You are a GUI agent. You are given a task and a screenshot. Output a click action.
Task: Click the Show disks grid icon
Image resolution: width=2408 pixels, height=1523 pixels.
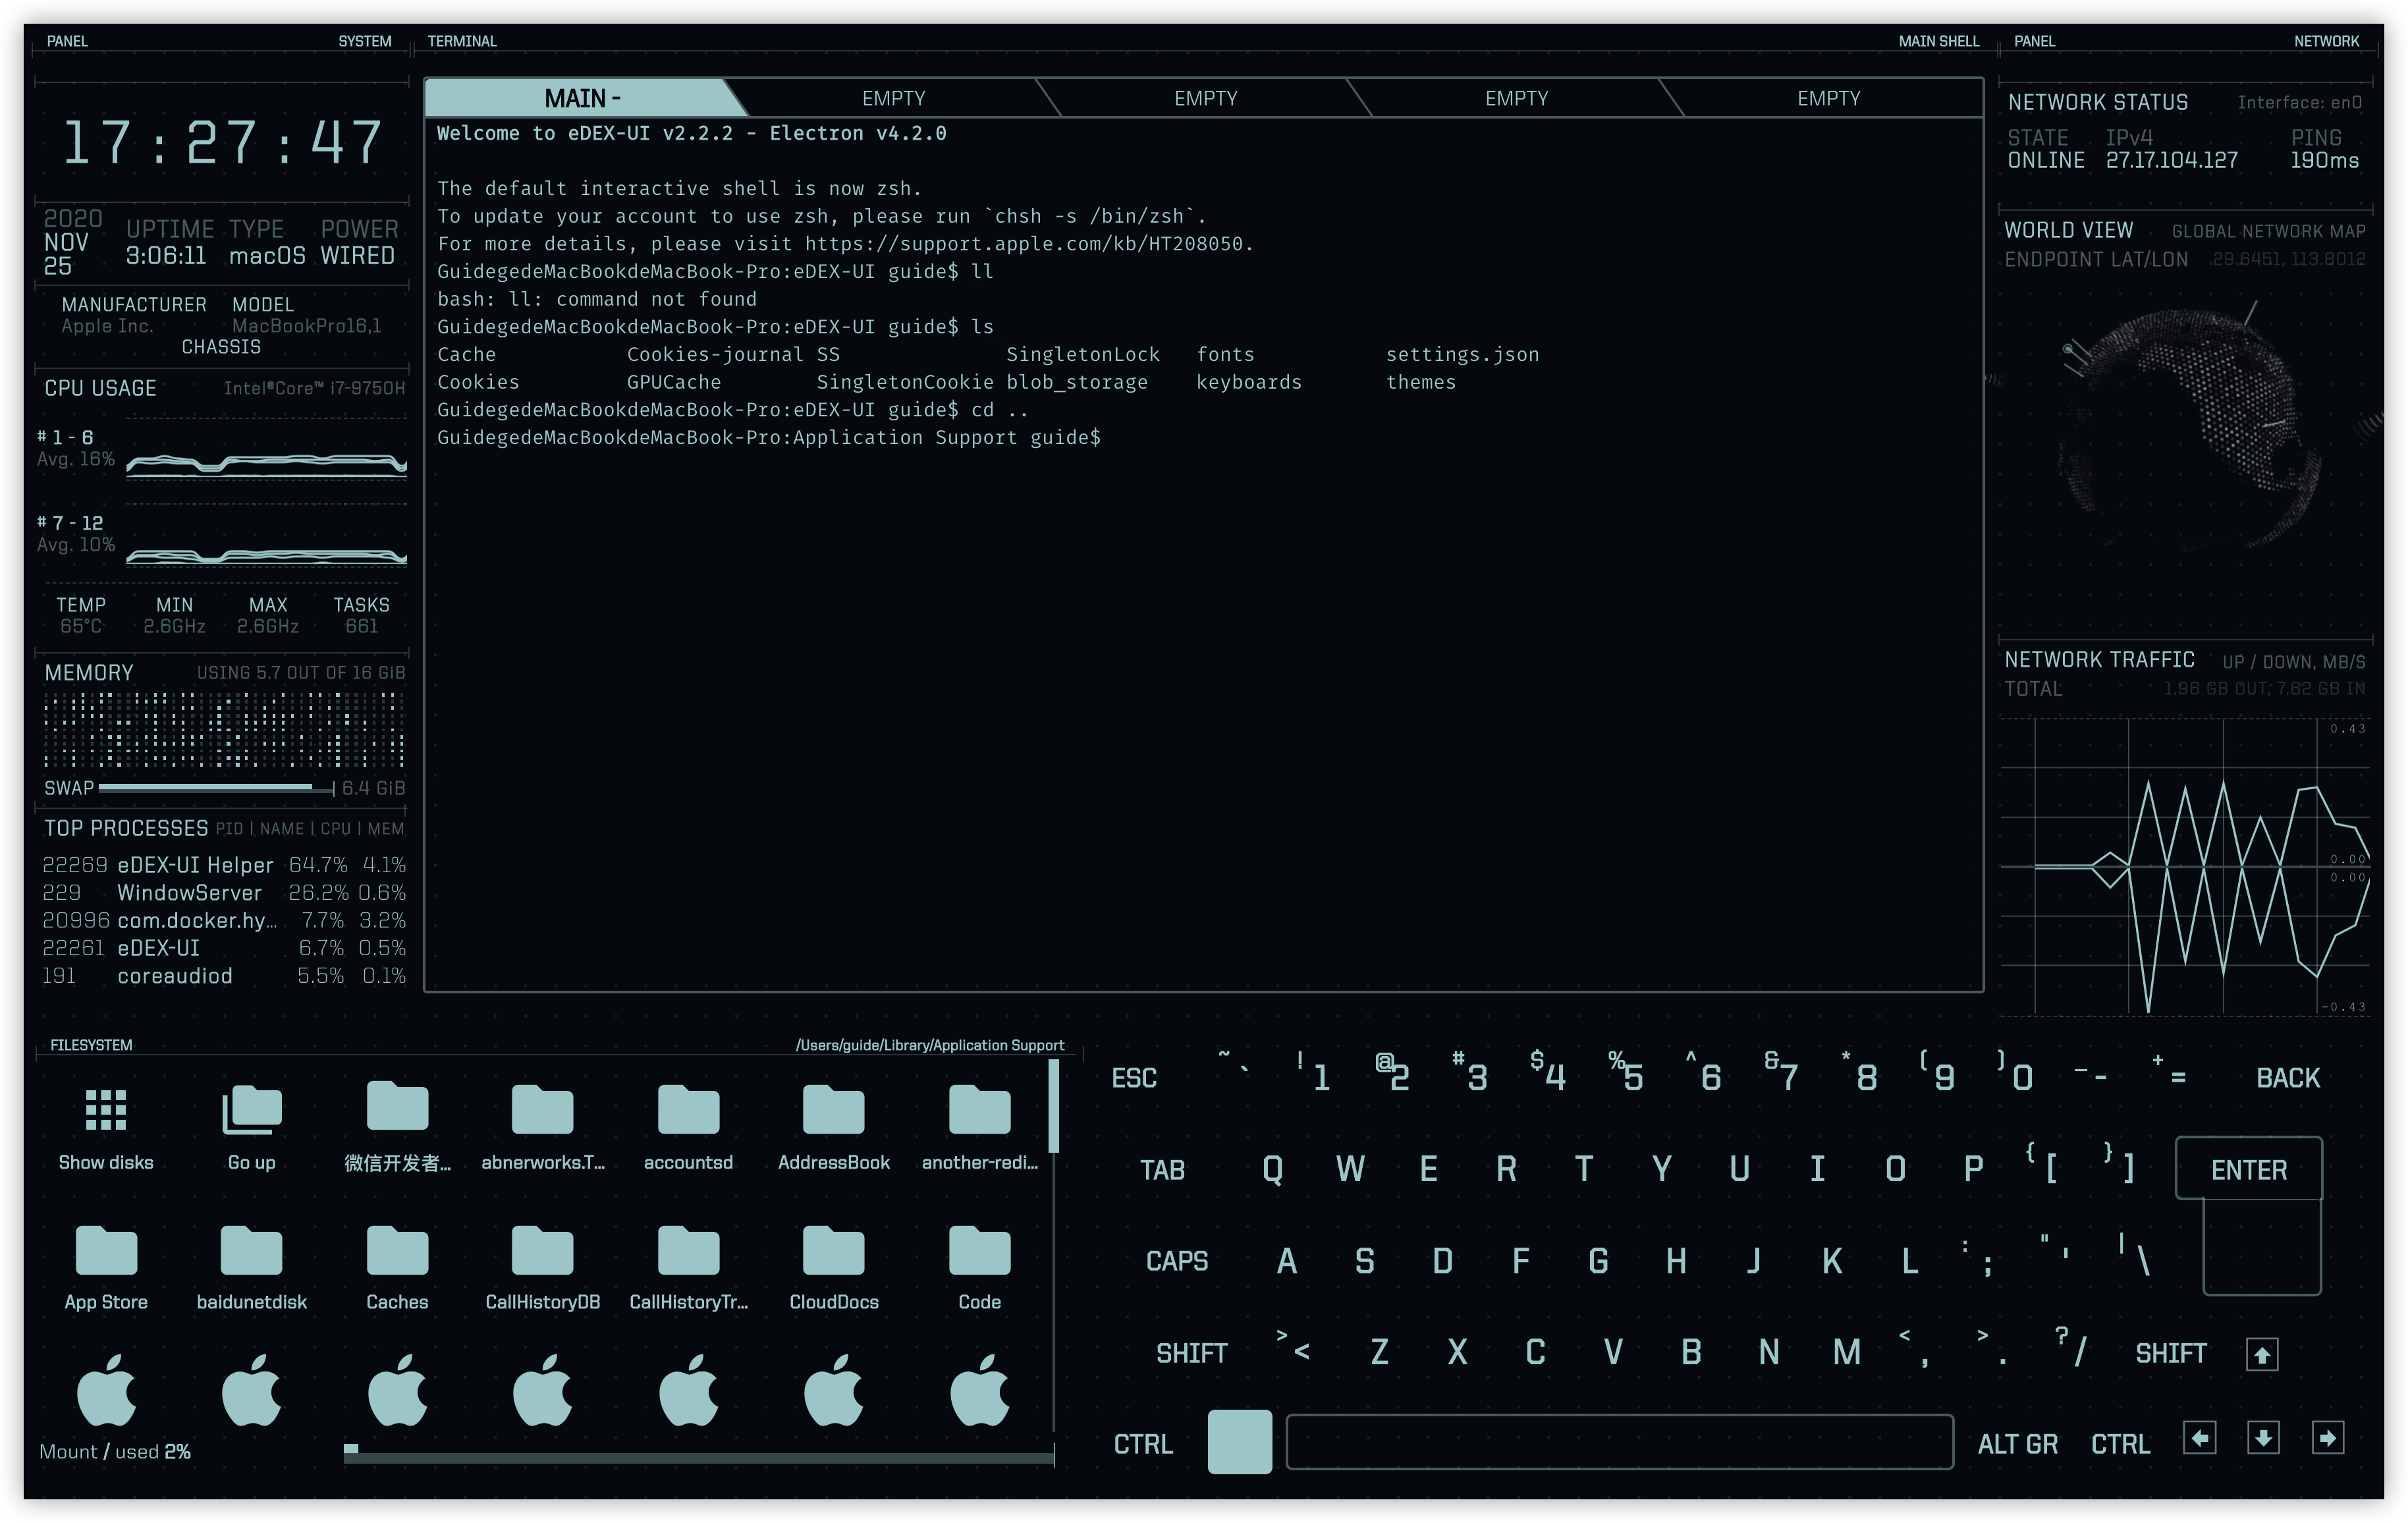tap(105, 1109)
